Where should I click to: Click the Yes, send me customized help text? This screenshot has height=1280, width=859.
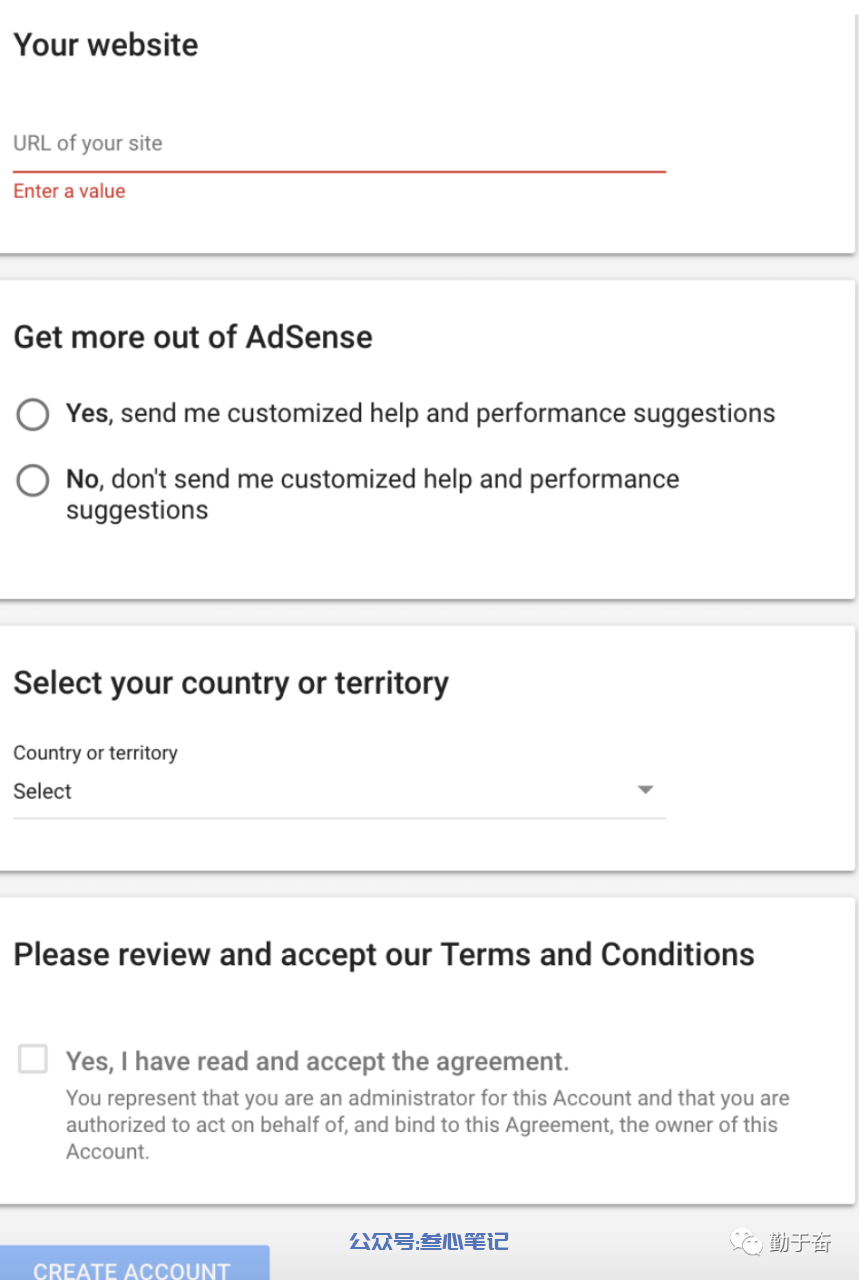pos(421,414)
